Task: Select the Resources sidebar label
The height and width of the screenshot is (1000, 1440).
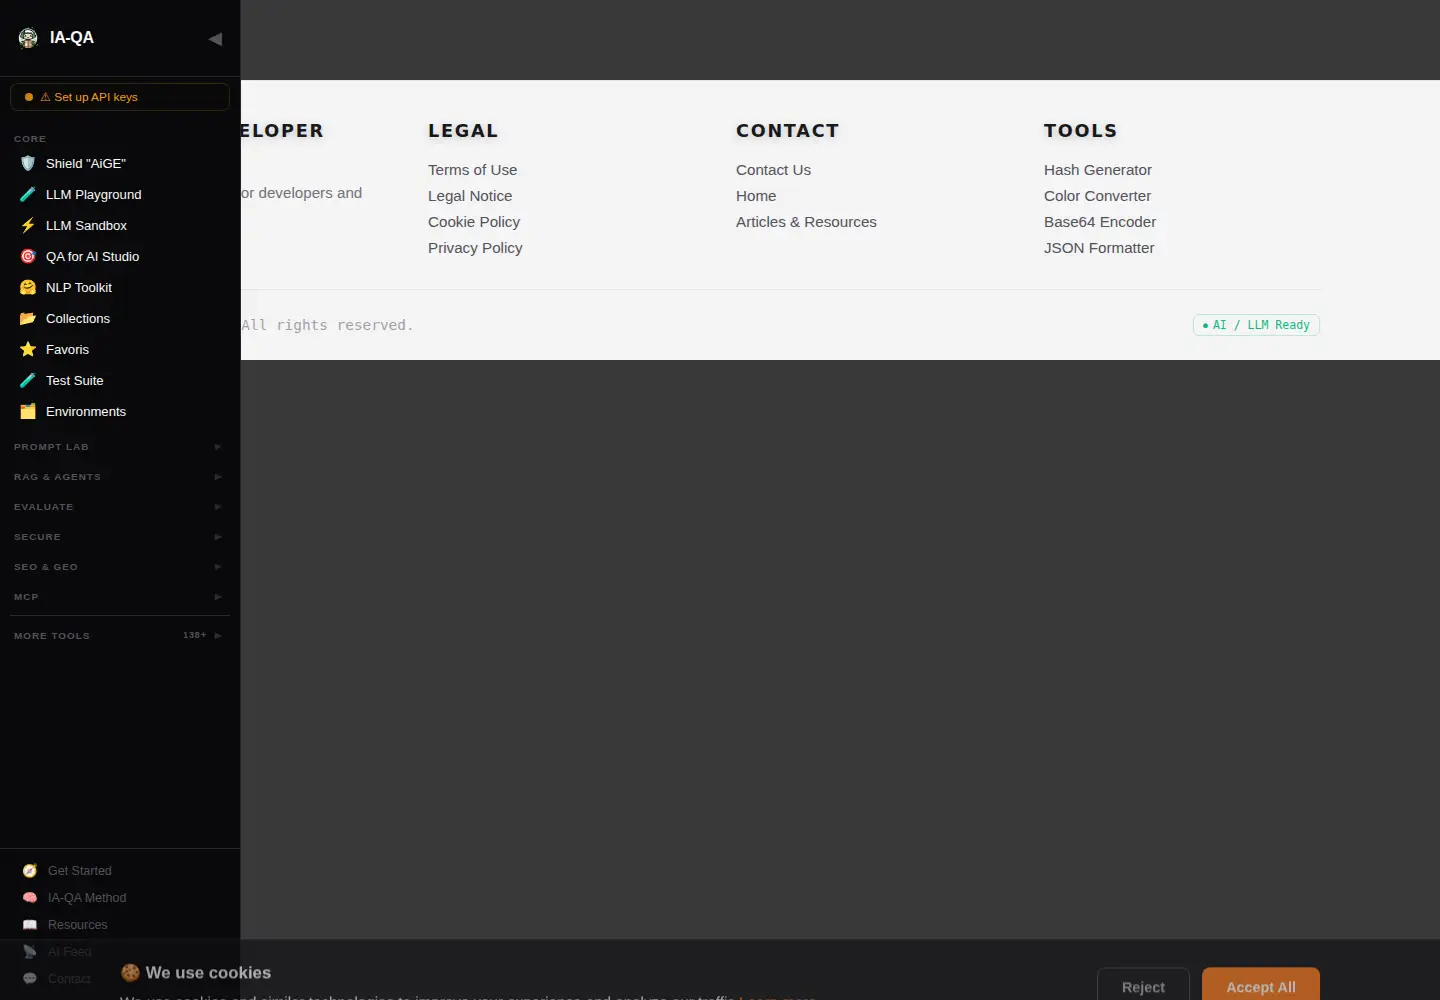Action: pos(78,925)
